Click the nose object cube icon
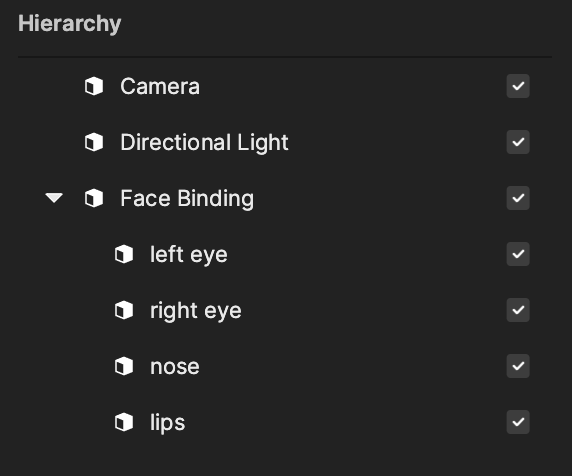The height and width of the screenshot is (476, 572). [x=124, y=366]
